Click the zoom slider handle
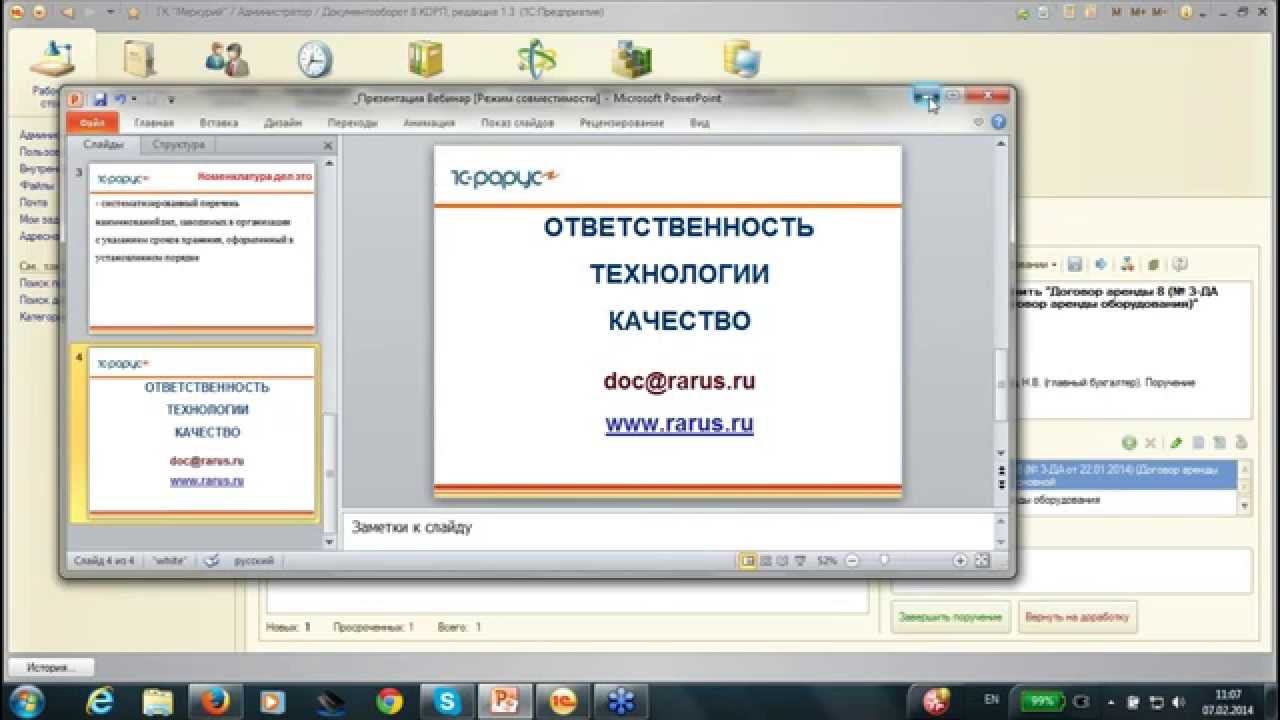This screenshot has height=720, width=1280. (x=884, y=561)
